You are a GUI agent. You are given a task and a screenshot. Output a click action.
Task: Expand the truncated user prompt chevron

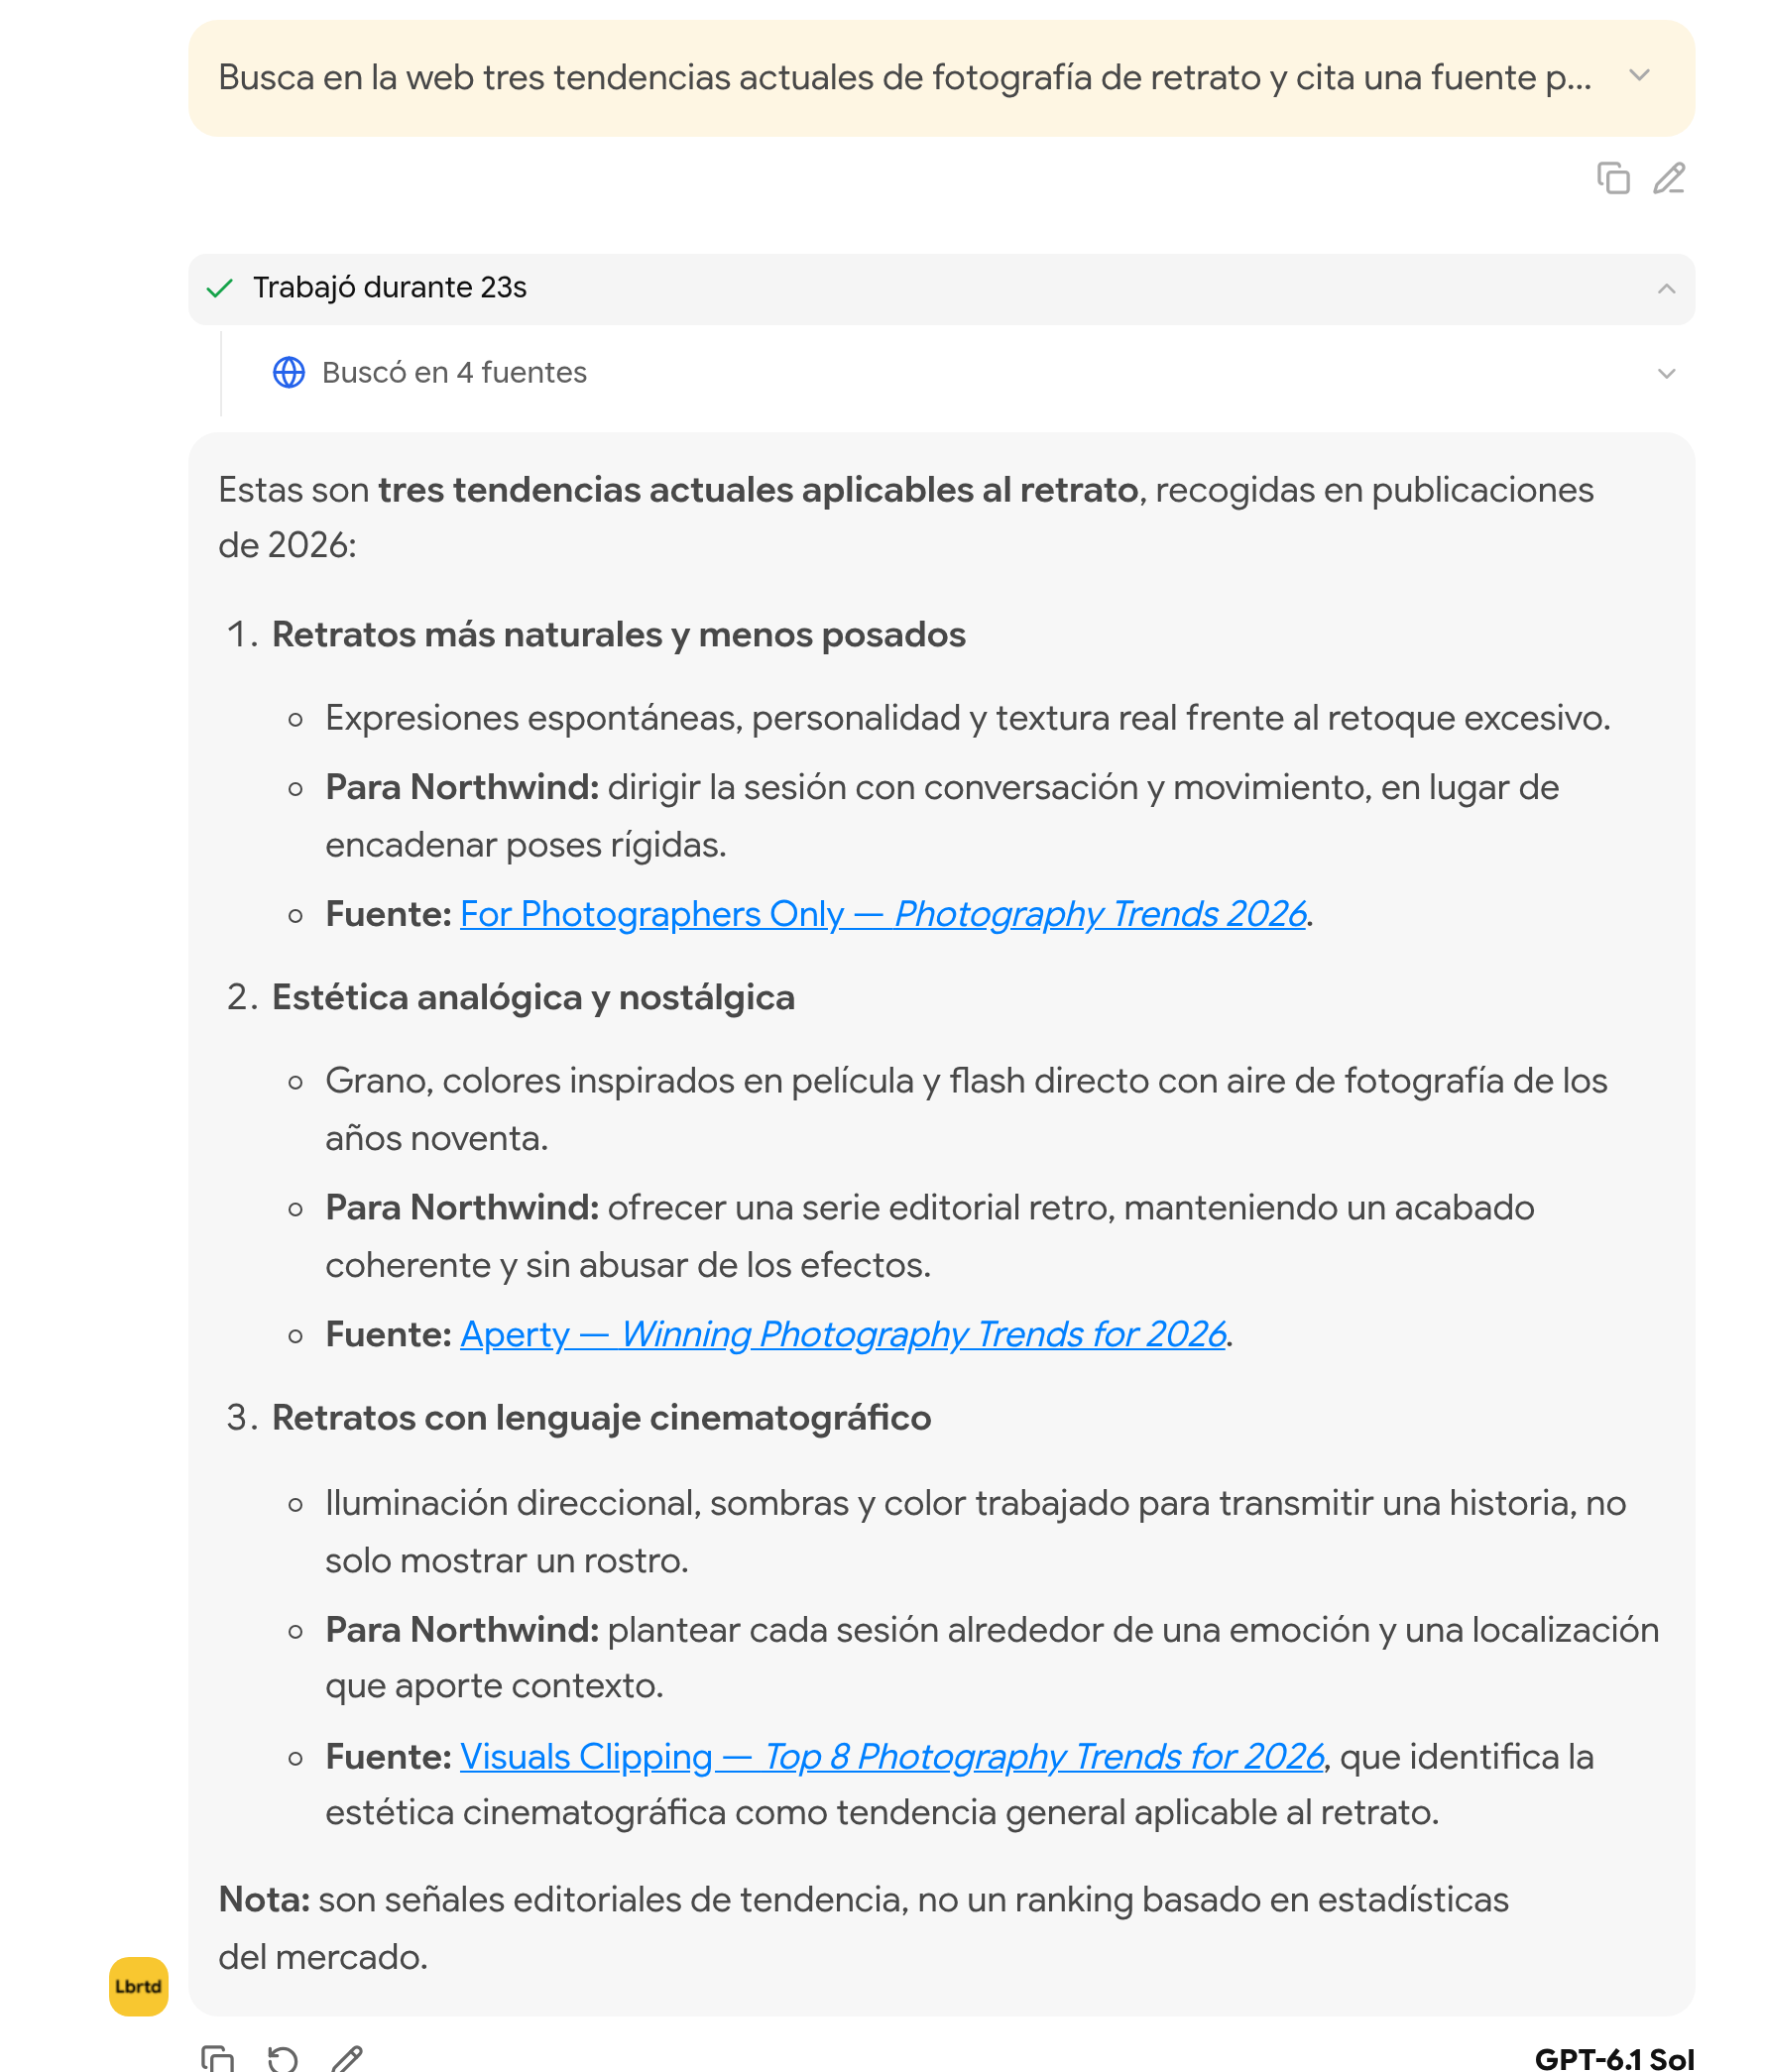tap(1639, 76)
